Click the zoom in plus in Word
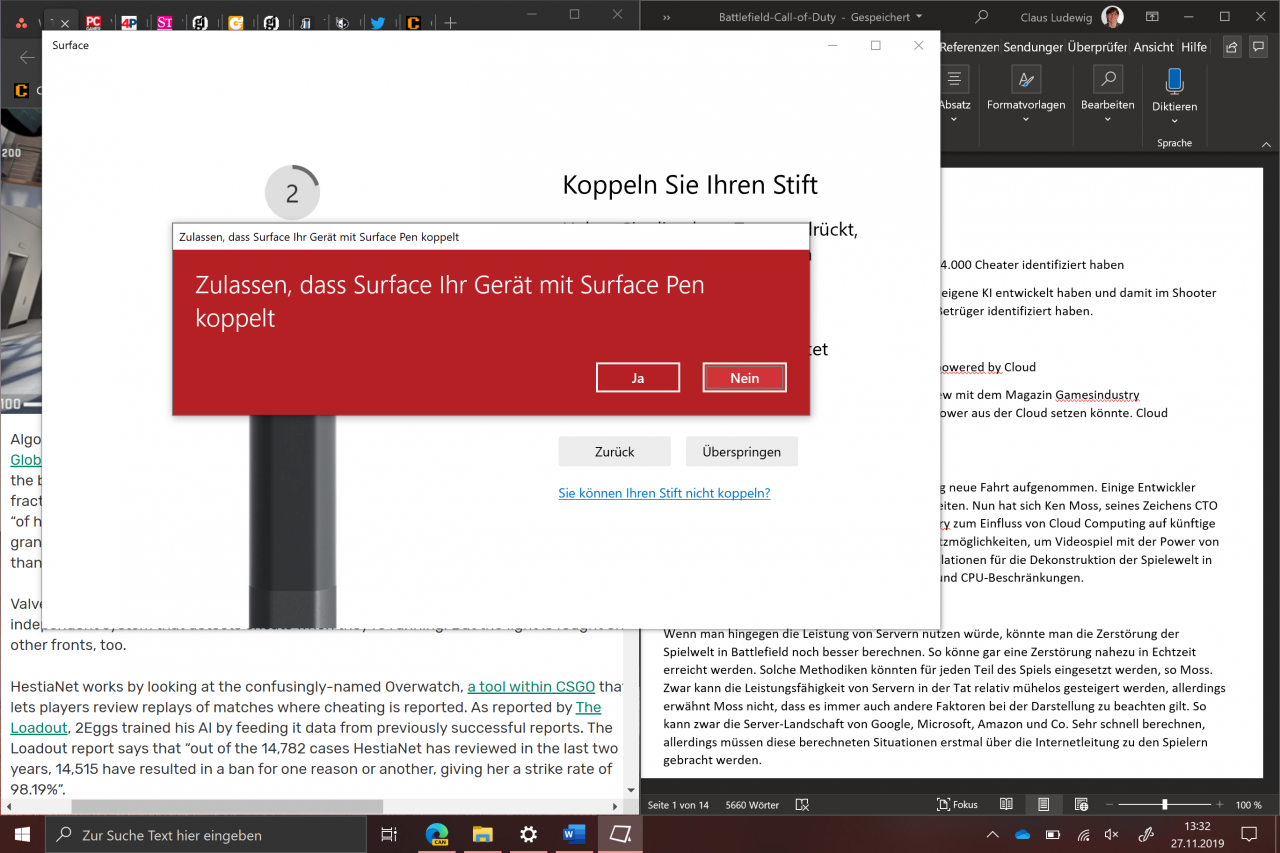Viewport: 1280px width, 853px height. 1219,805
